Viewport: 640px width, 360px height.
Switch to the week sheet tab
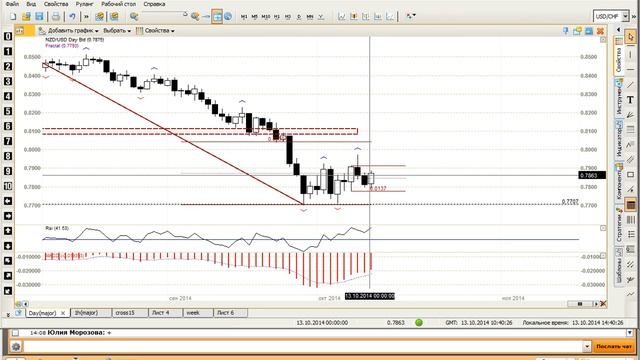198,313
